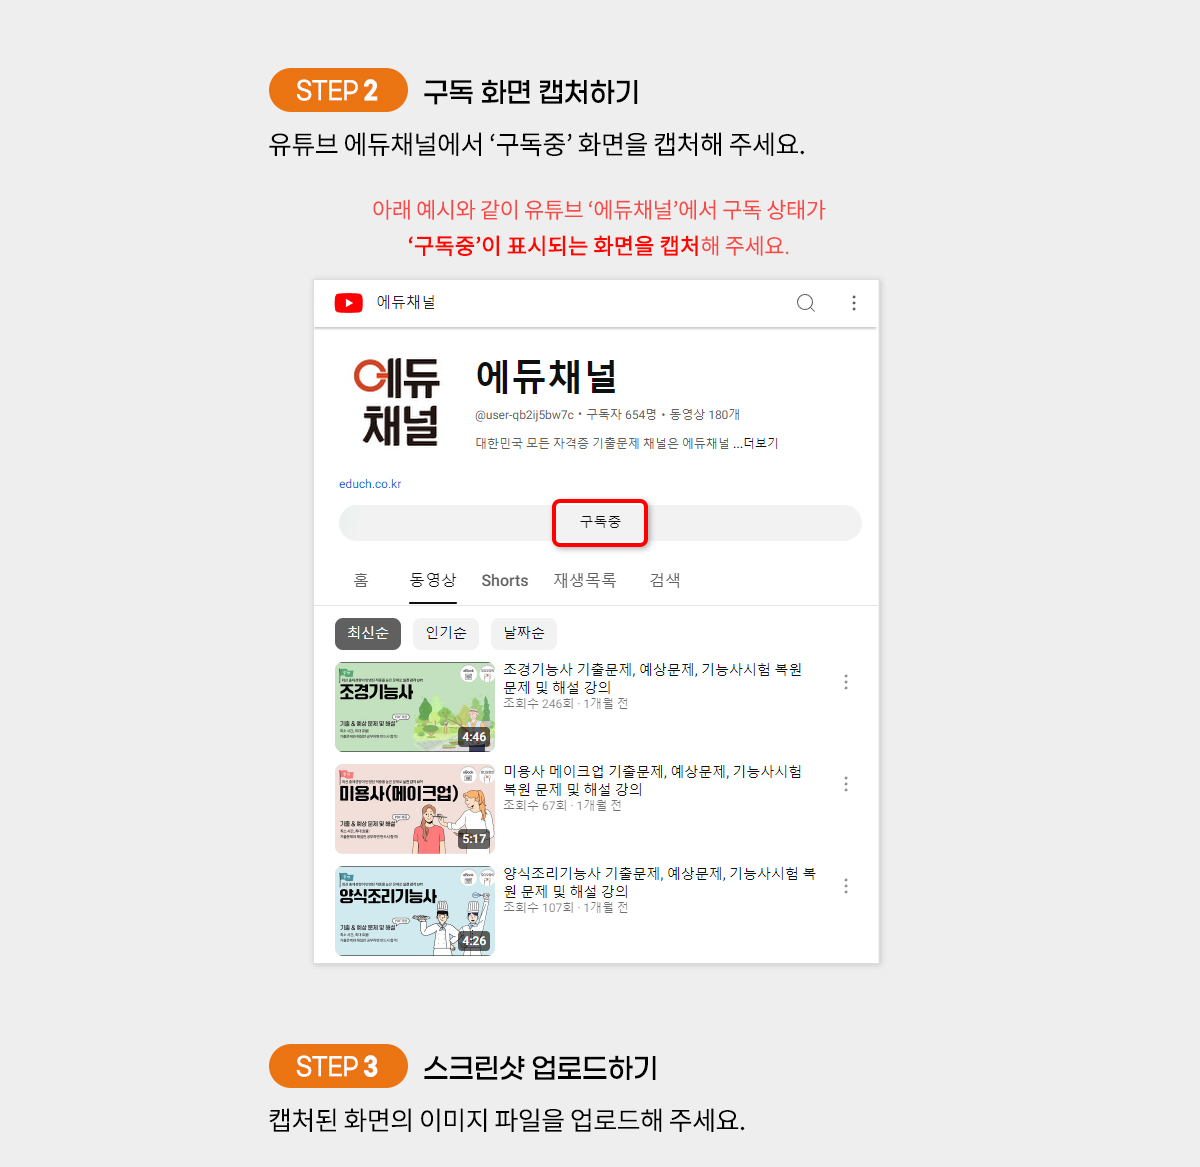Screen dimensions: 1200x1167
Task: Sort videos with the 인기순 chip
Action: point(446,633)
